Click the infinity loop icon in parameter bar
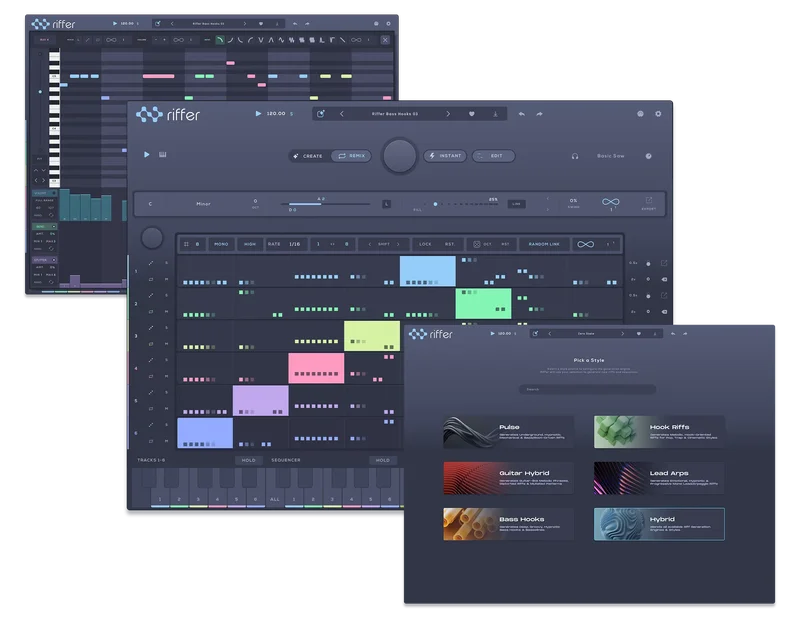Screen dimensions: 800x618 tap(611, 202)
